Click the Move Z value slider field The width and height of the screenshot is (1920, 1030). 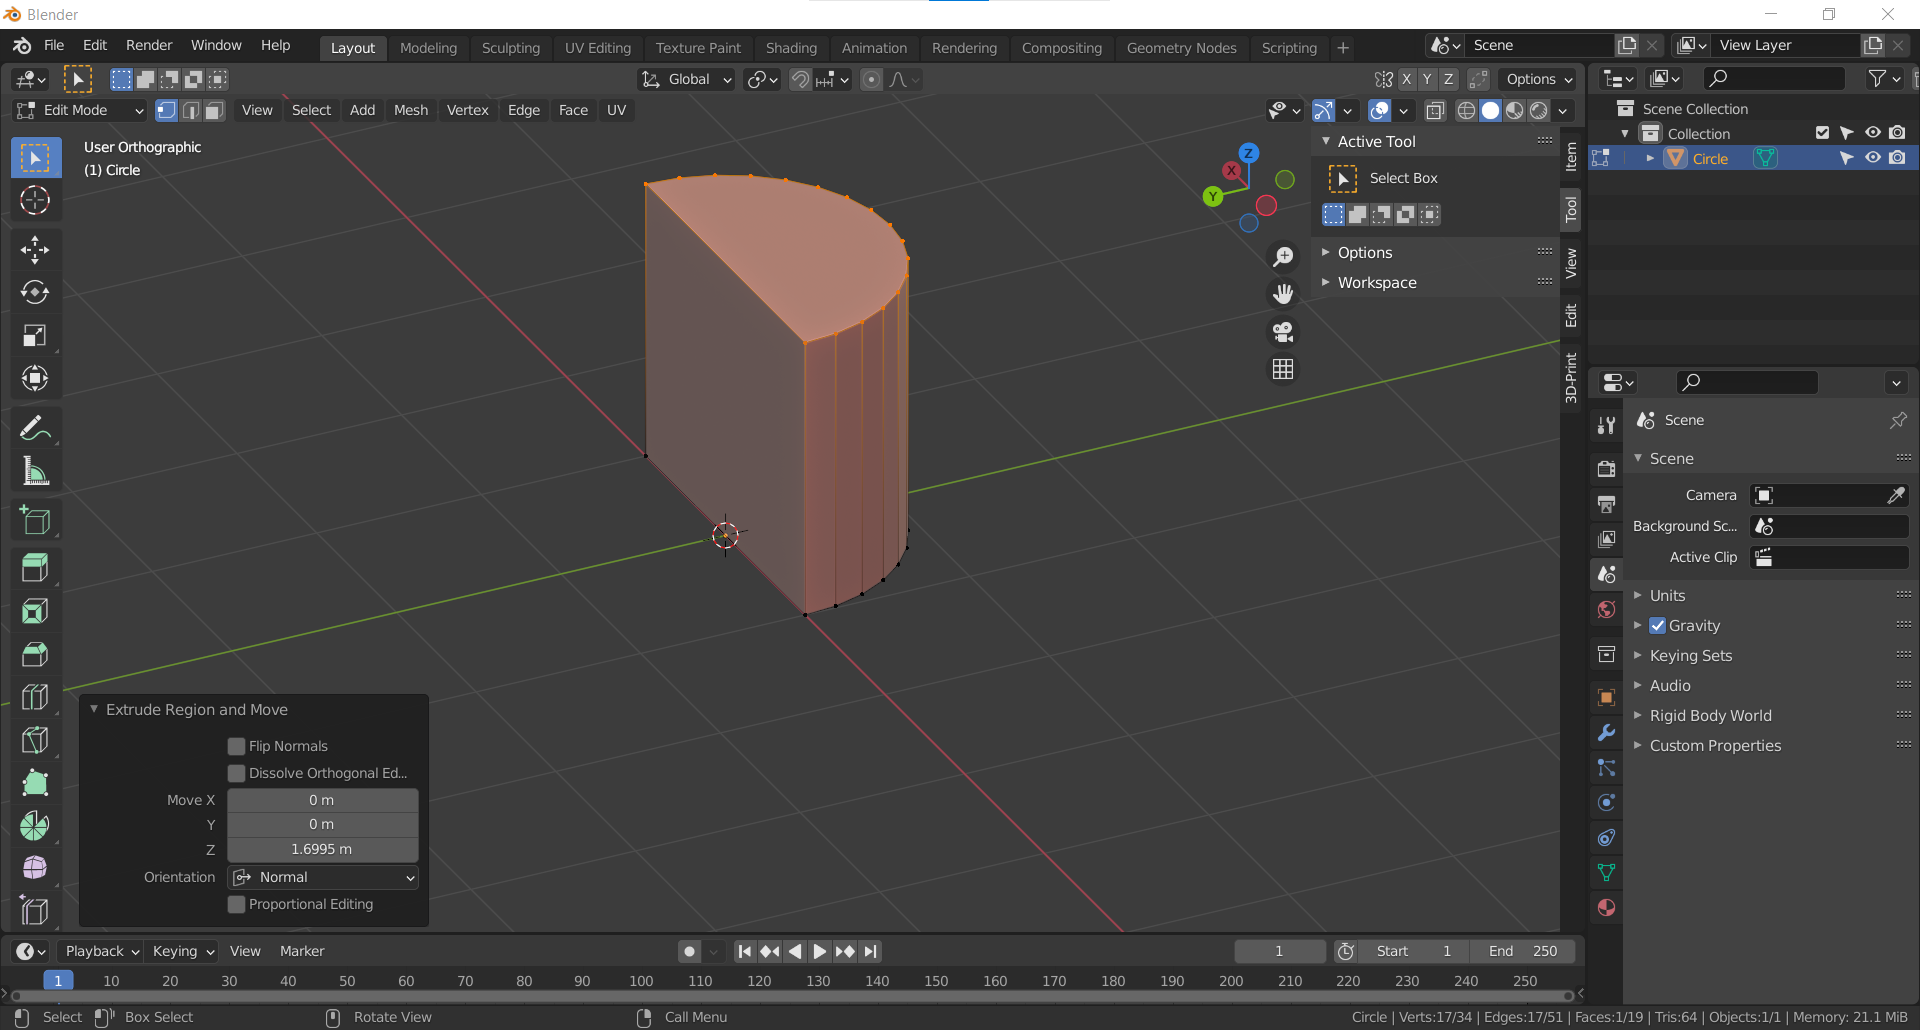click(323, 849)
